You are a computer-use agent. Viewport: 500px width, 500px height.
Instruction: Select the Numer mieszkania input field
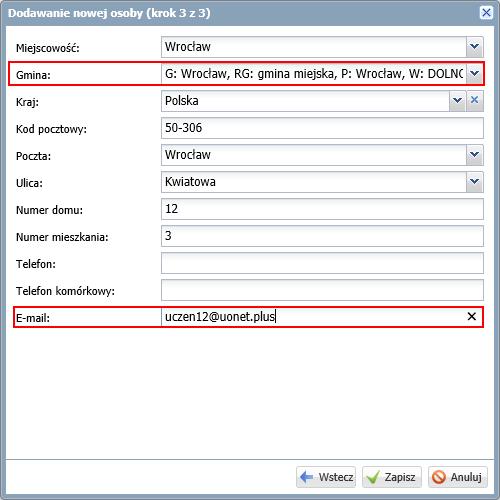[322, 236]
